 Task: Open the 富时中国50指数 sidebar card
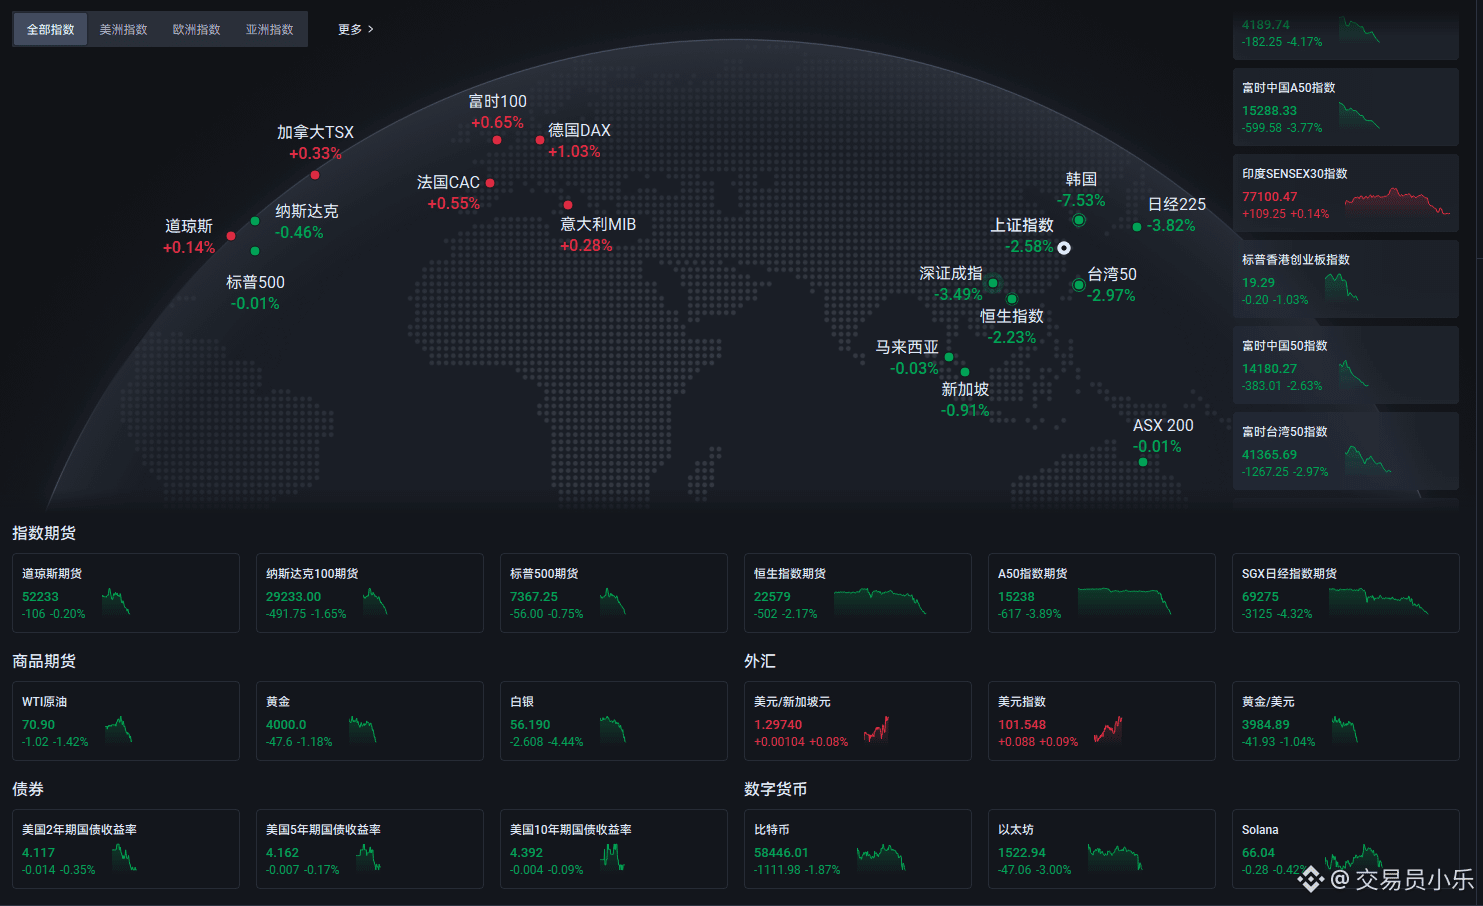click(1345, 365)
